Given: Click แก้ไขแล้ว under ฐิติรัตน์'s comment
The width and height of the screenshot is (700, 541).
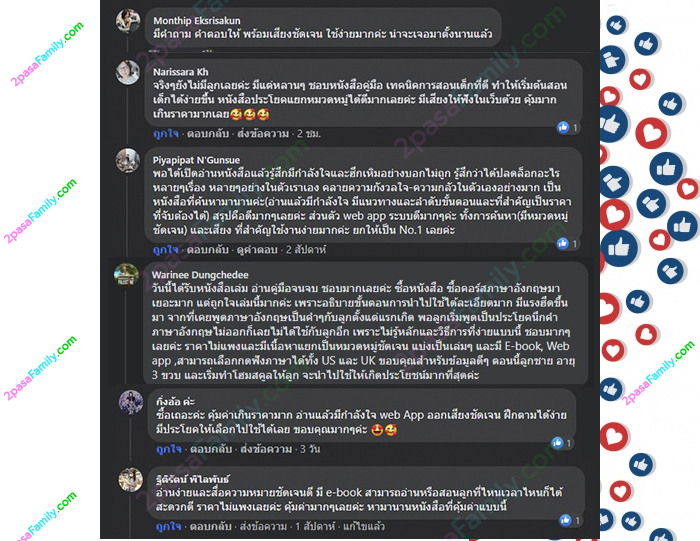Looking at the screenshot, I should point(364,526).
